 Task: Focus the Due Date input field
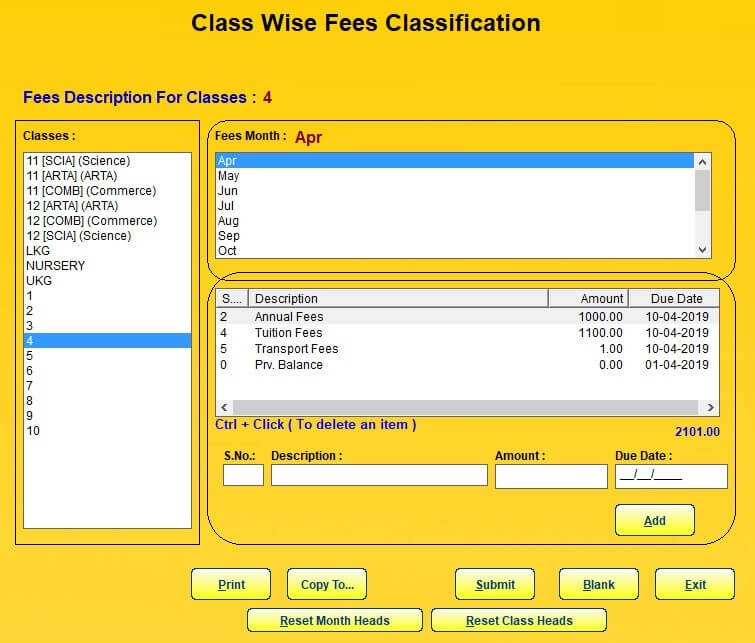pos(671,476)
